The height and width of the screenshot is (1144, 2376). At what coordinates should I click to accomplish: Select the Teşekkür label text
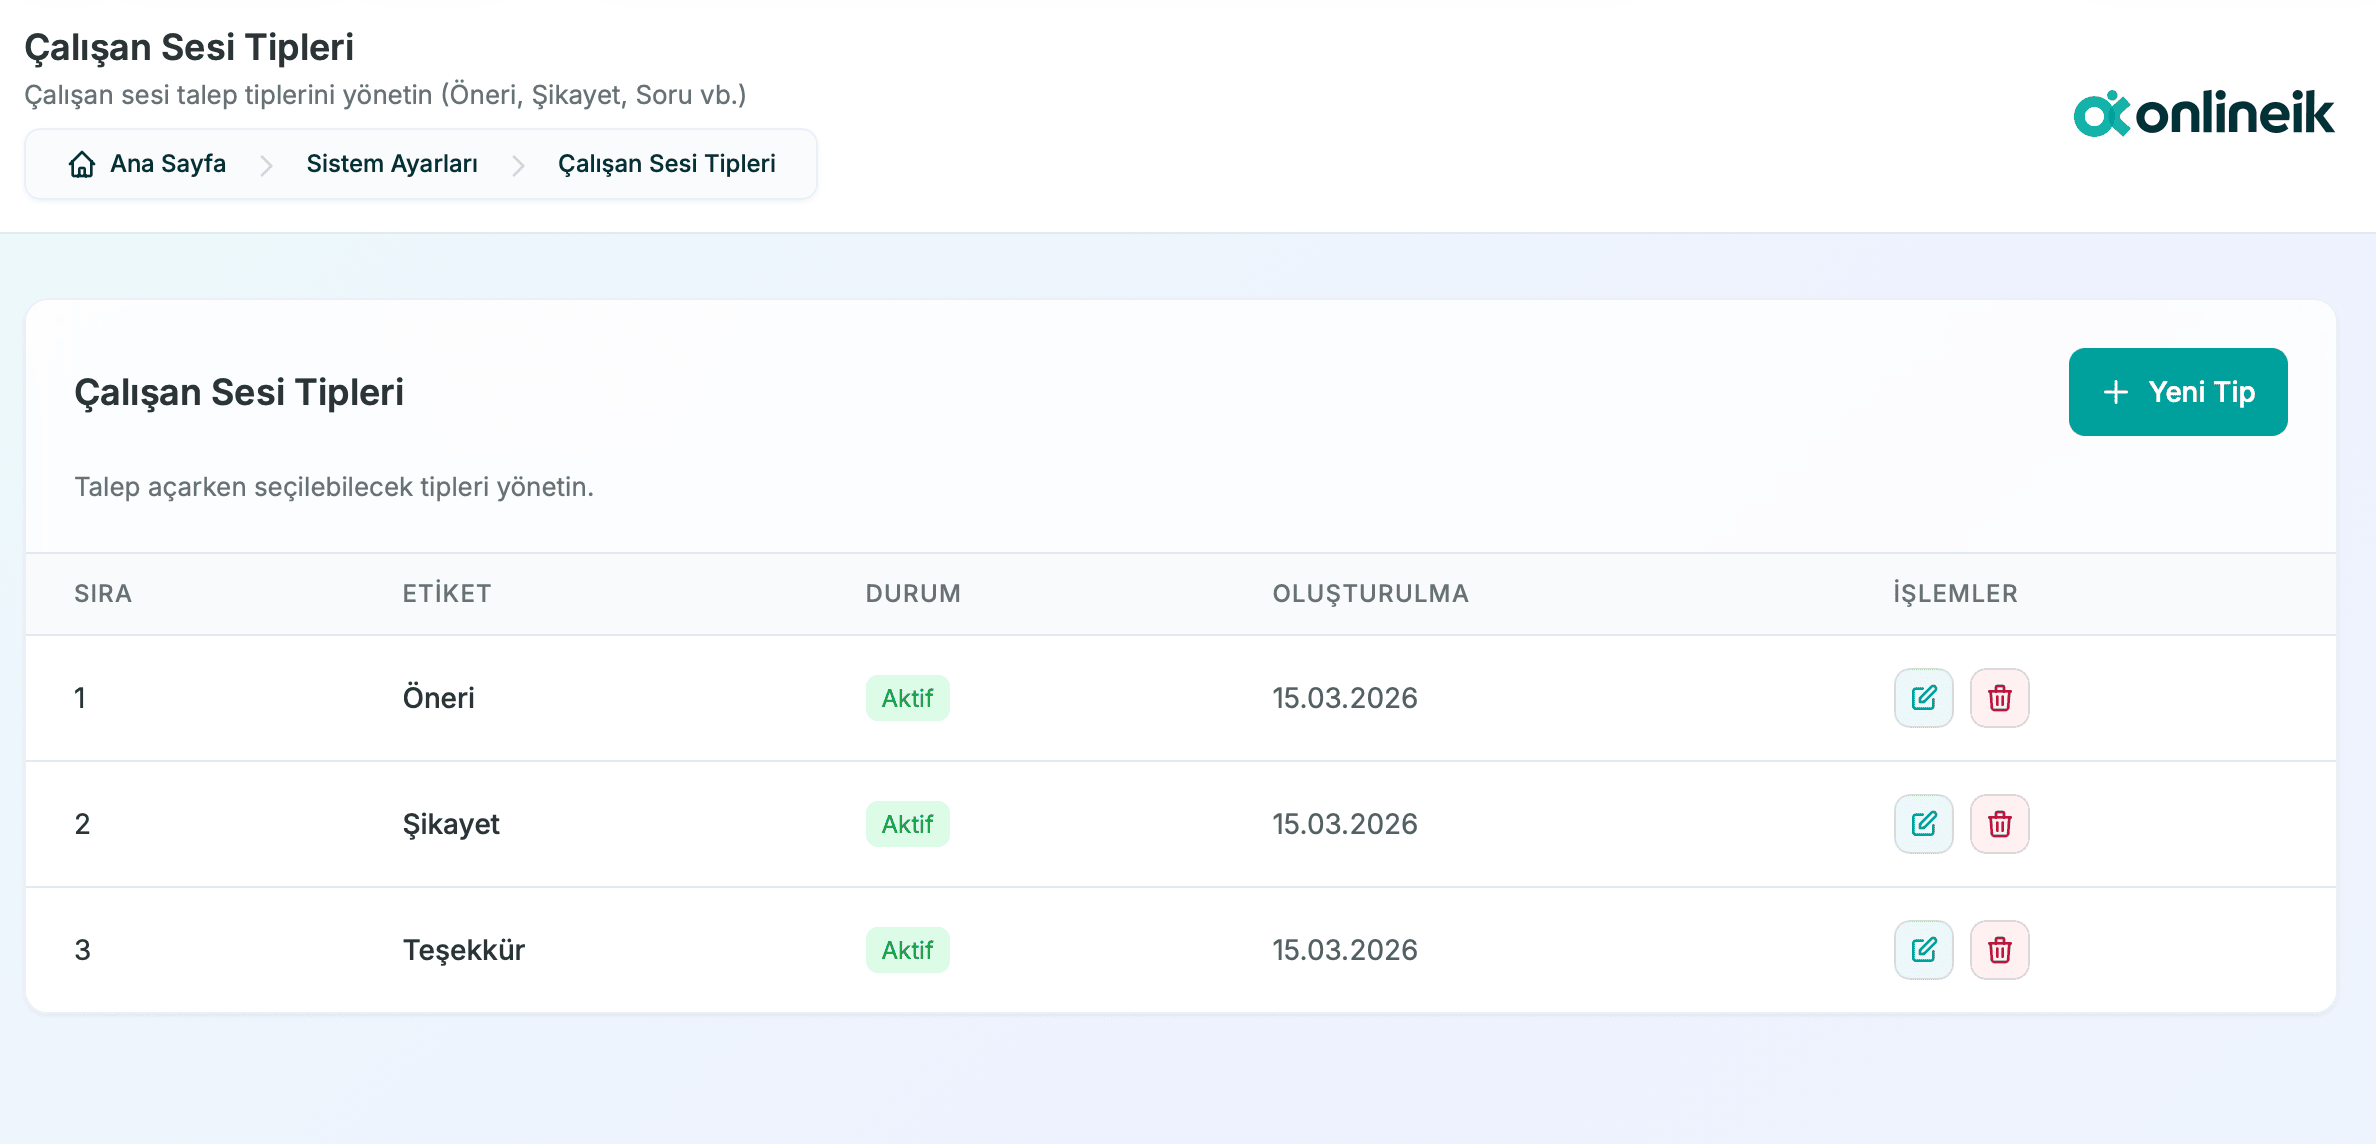coord(464,950)
